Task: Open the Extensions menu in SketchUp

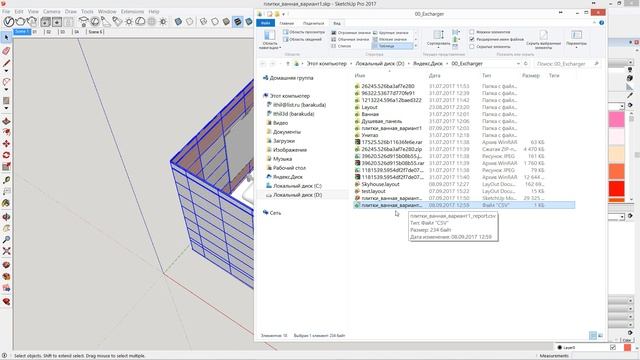Action: coord(132,11)
